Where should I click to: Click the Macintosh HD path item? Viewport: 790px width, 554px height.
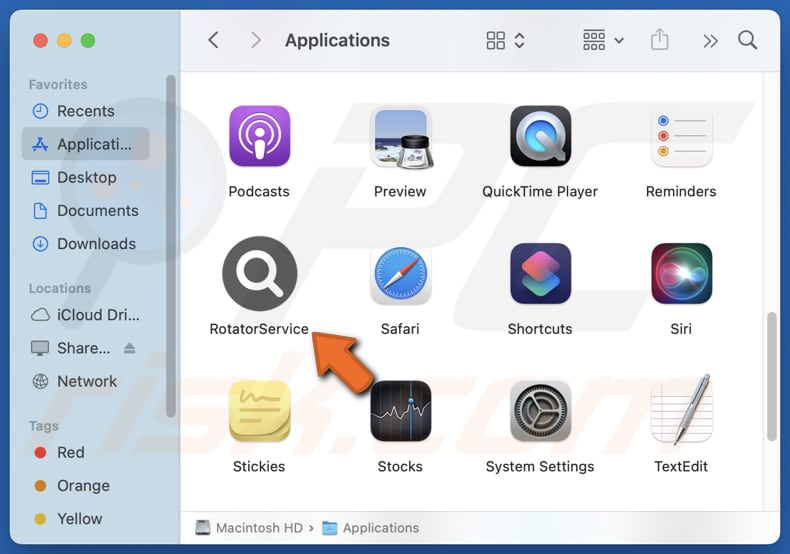pyautogui.click(x=249, y=528)
